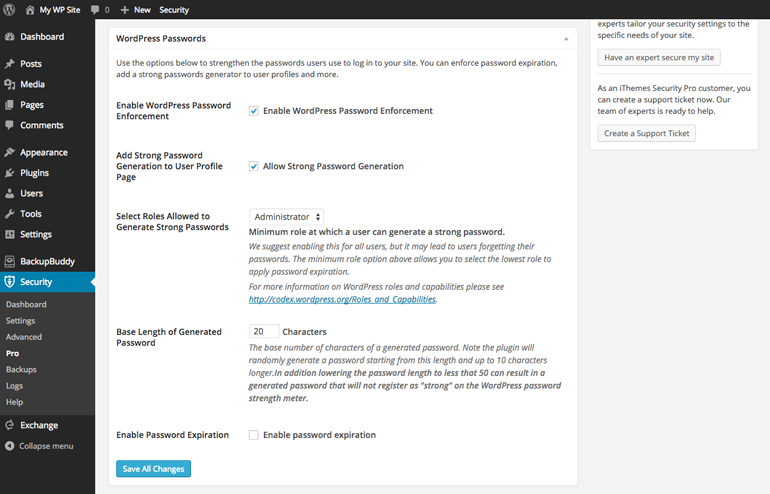Select the Pro submenu item

pos(12,354)
